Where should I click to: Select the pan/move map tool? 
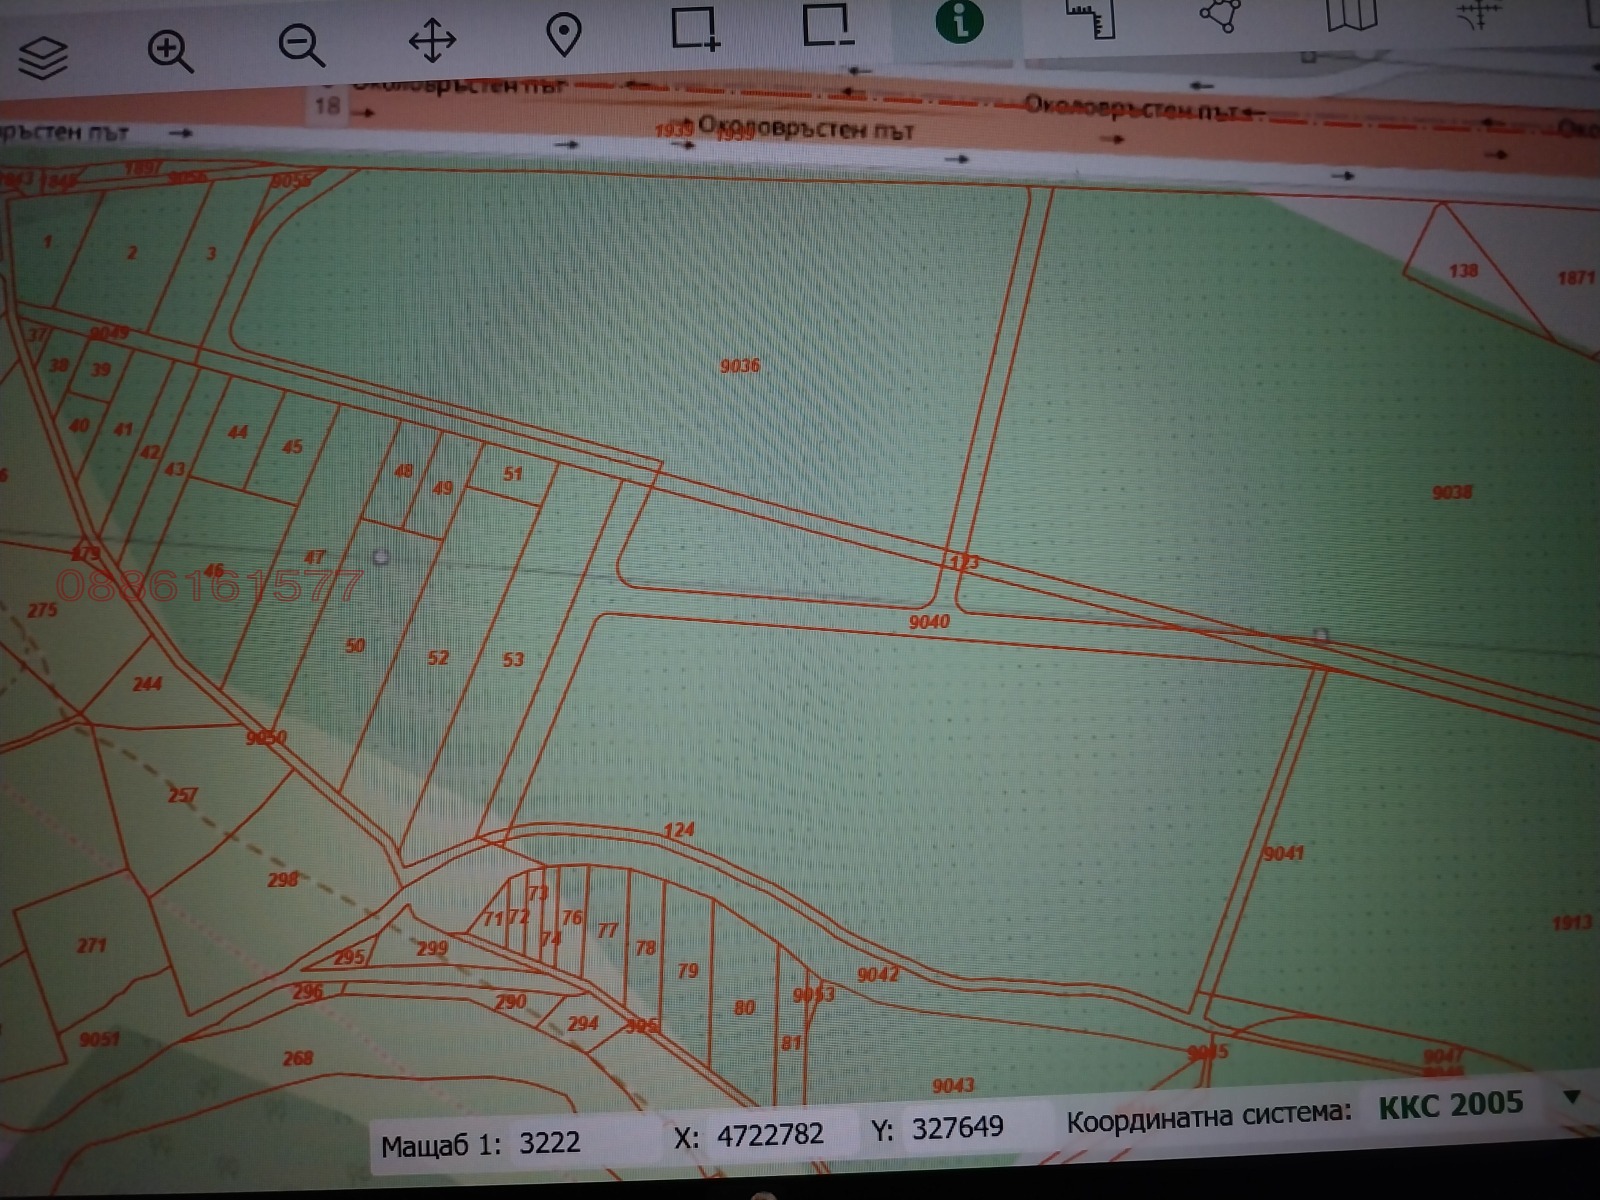432,41
